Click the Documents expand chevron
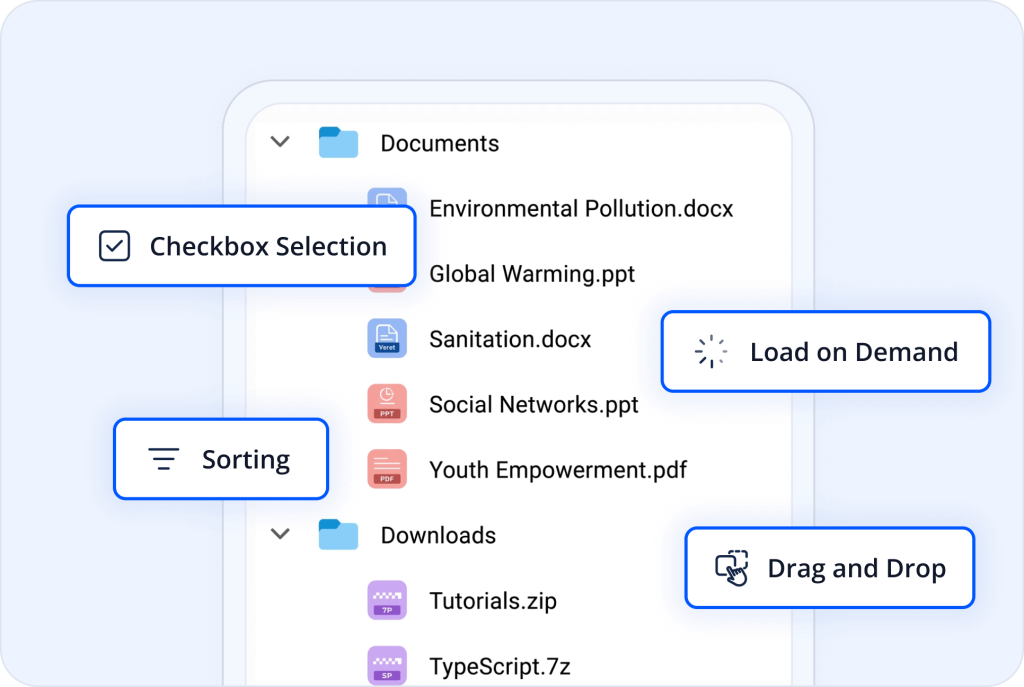Viewport: 1024px width, 687px height. (x=280, y=142)
